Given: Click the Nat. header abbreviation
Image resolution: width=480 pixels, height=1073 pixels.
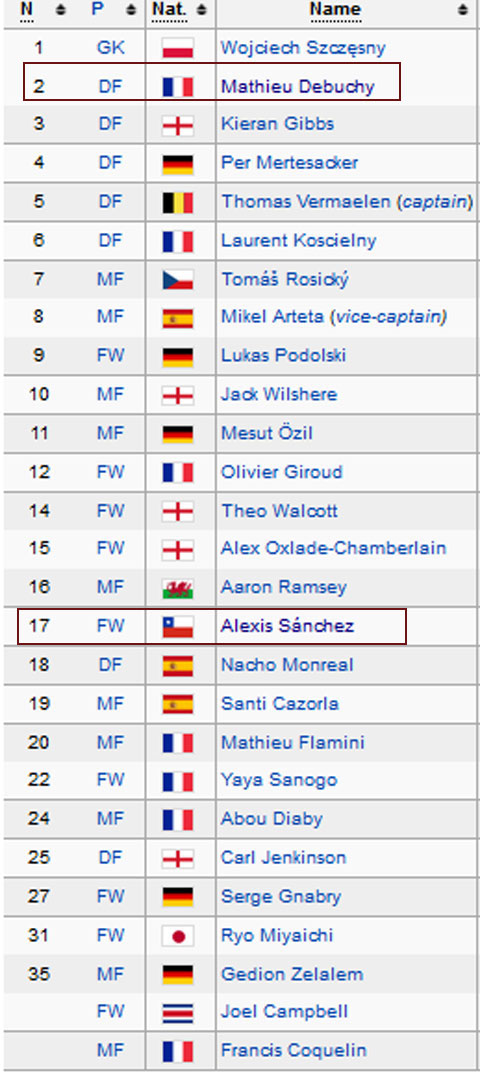Looking at the screenshot, I should click(x=170, y=10).
